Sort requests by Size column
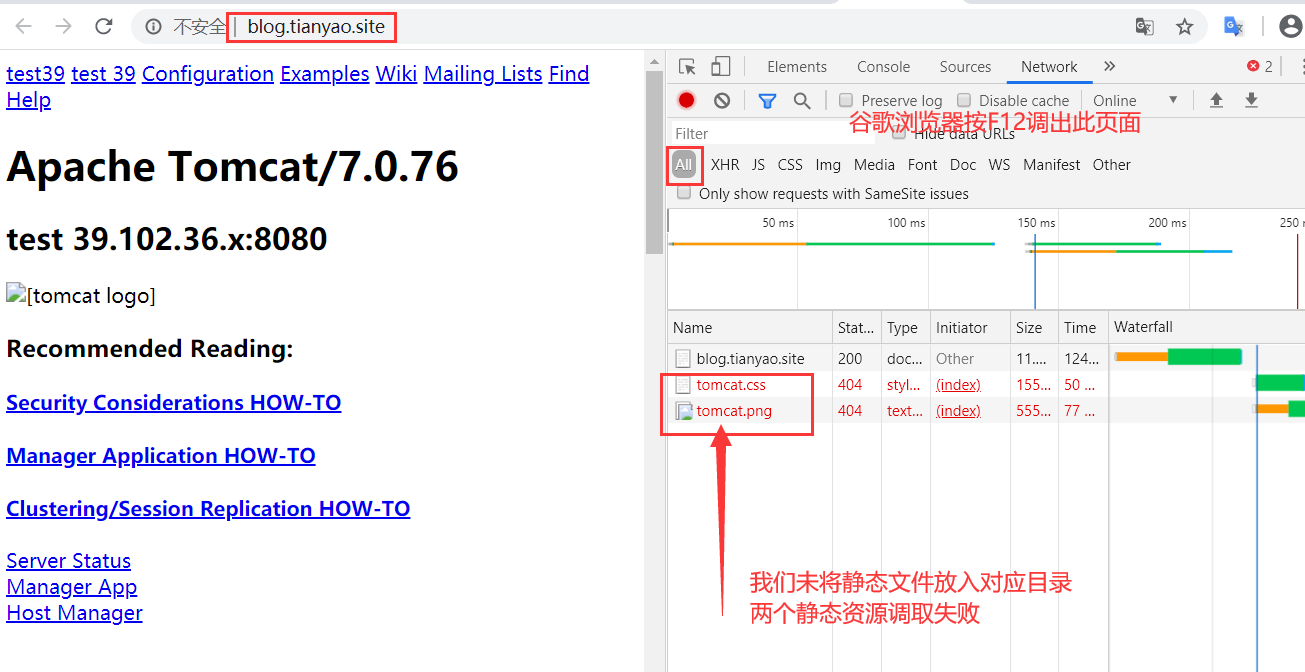The image size is (1305, 672). [1034, 327]
